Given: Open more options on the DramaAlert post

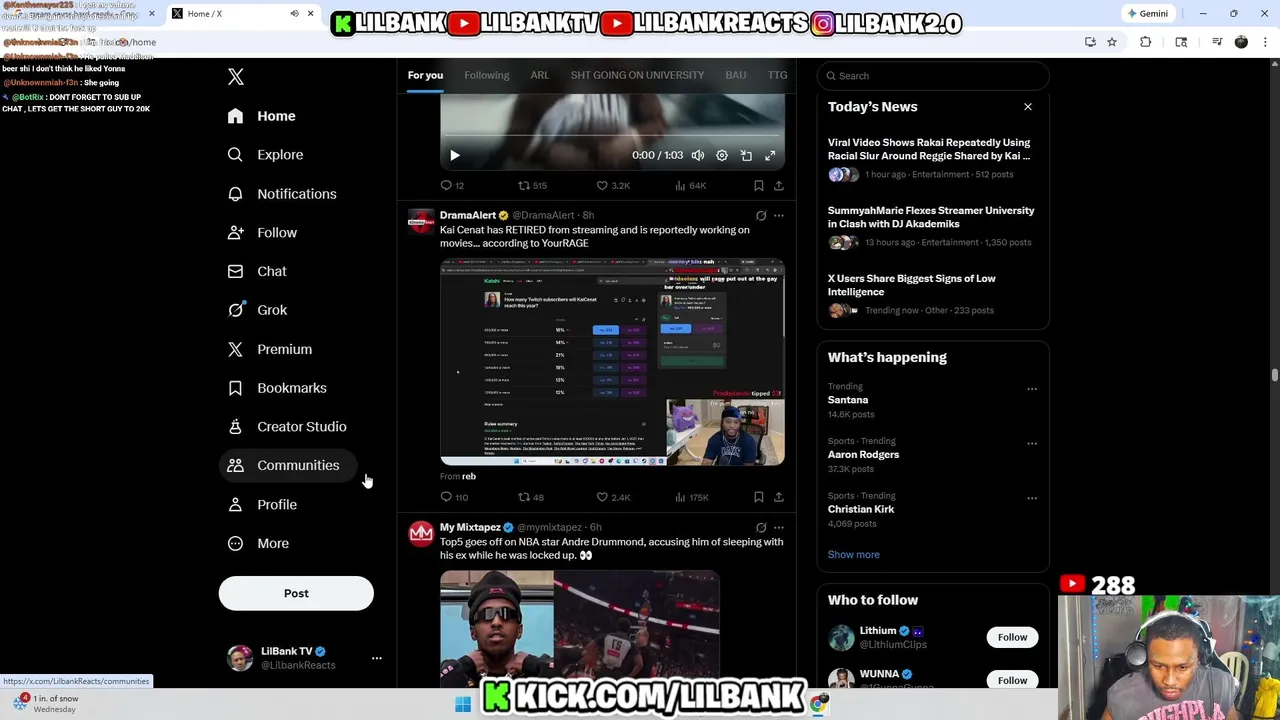Looking at the screenshot, I should pyautogui.click(x=779, y=215).
